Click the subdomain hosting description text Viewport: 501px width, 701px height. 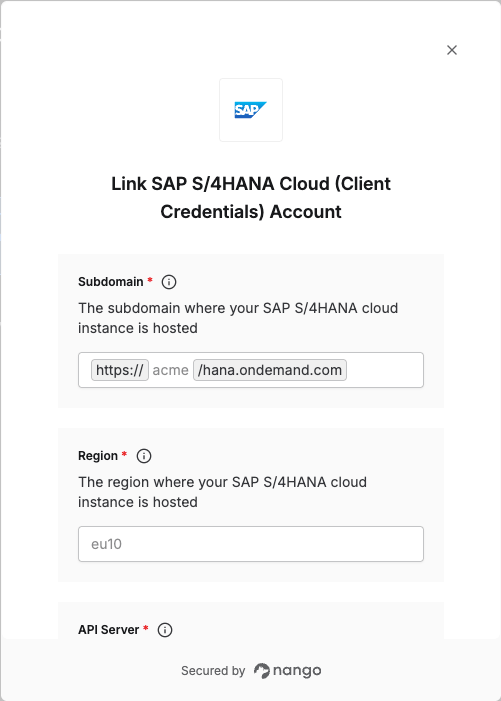pyautogui.click(x=238, y=318)
